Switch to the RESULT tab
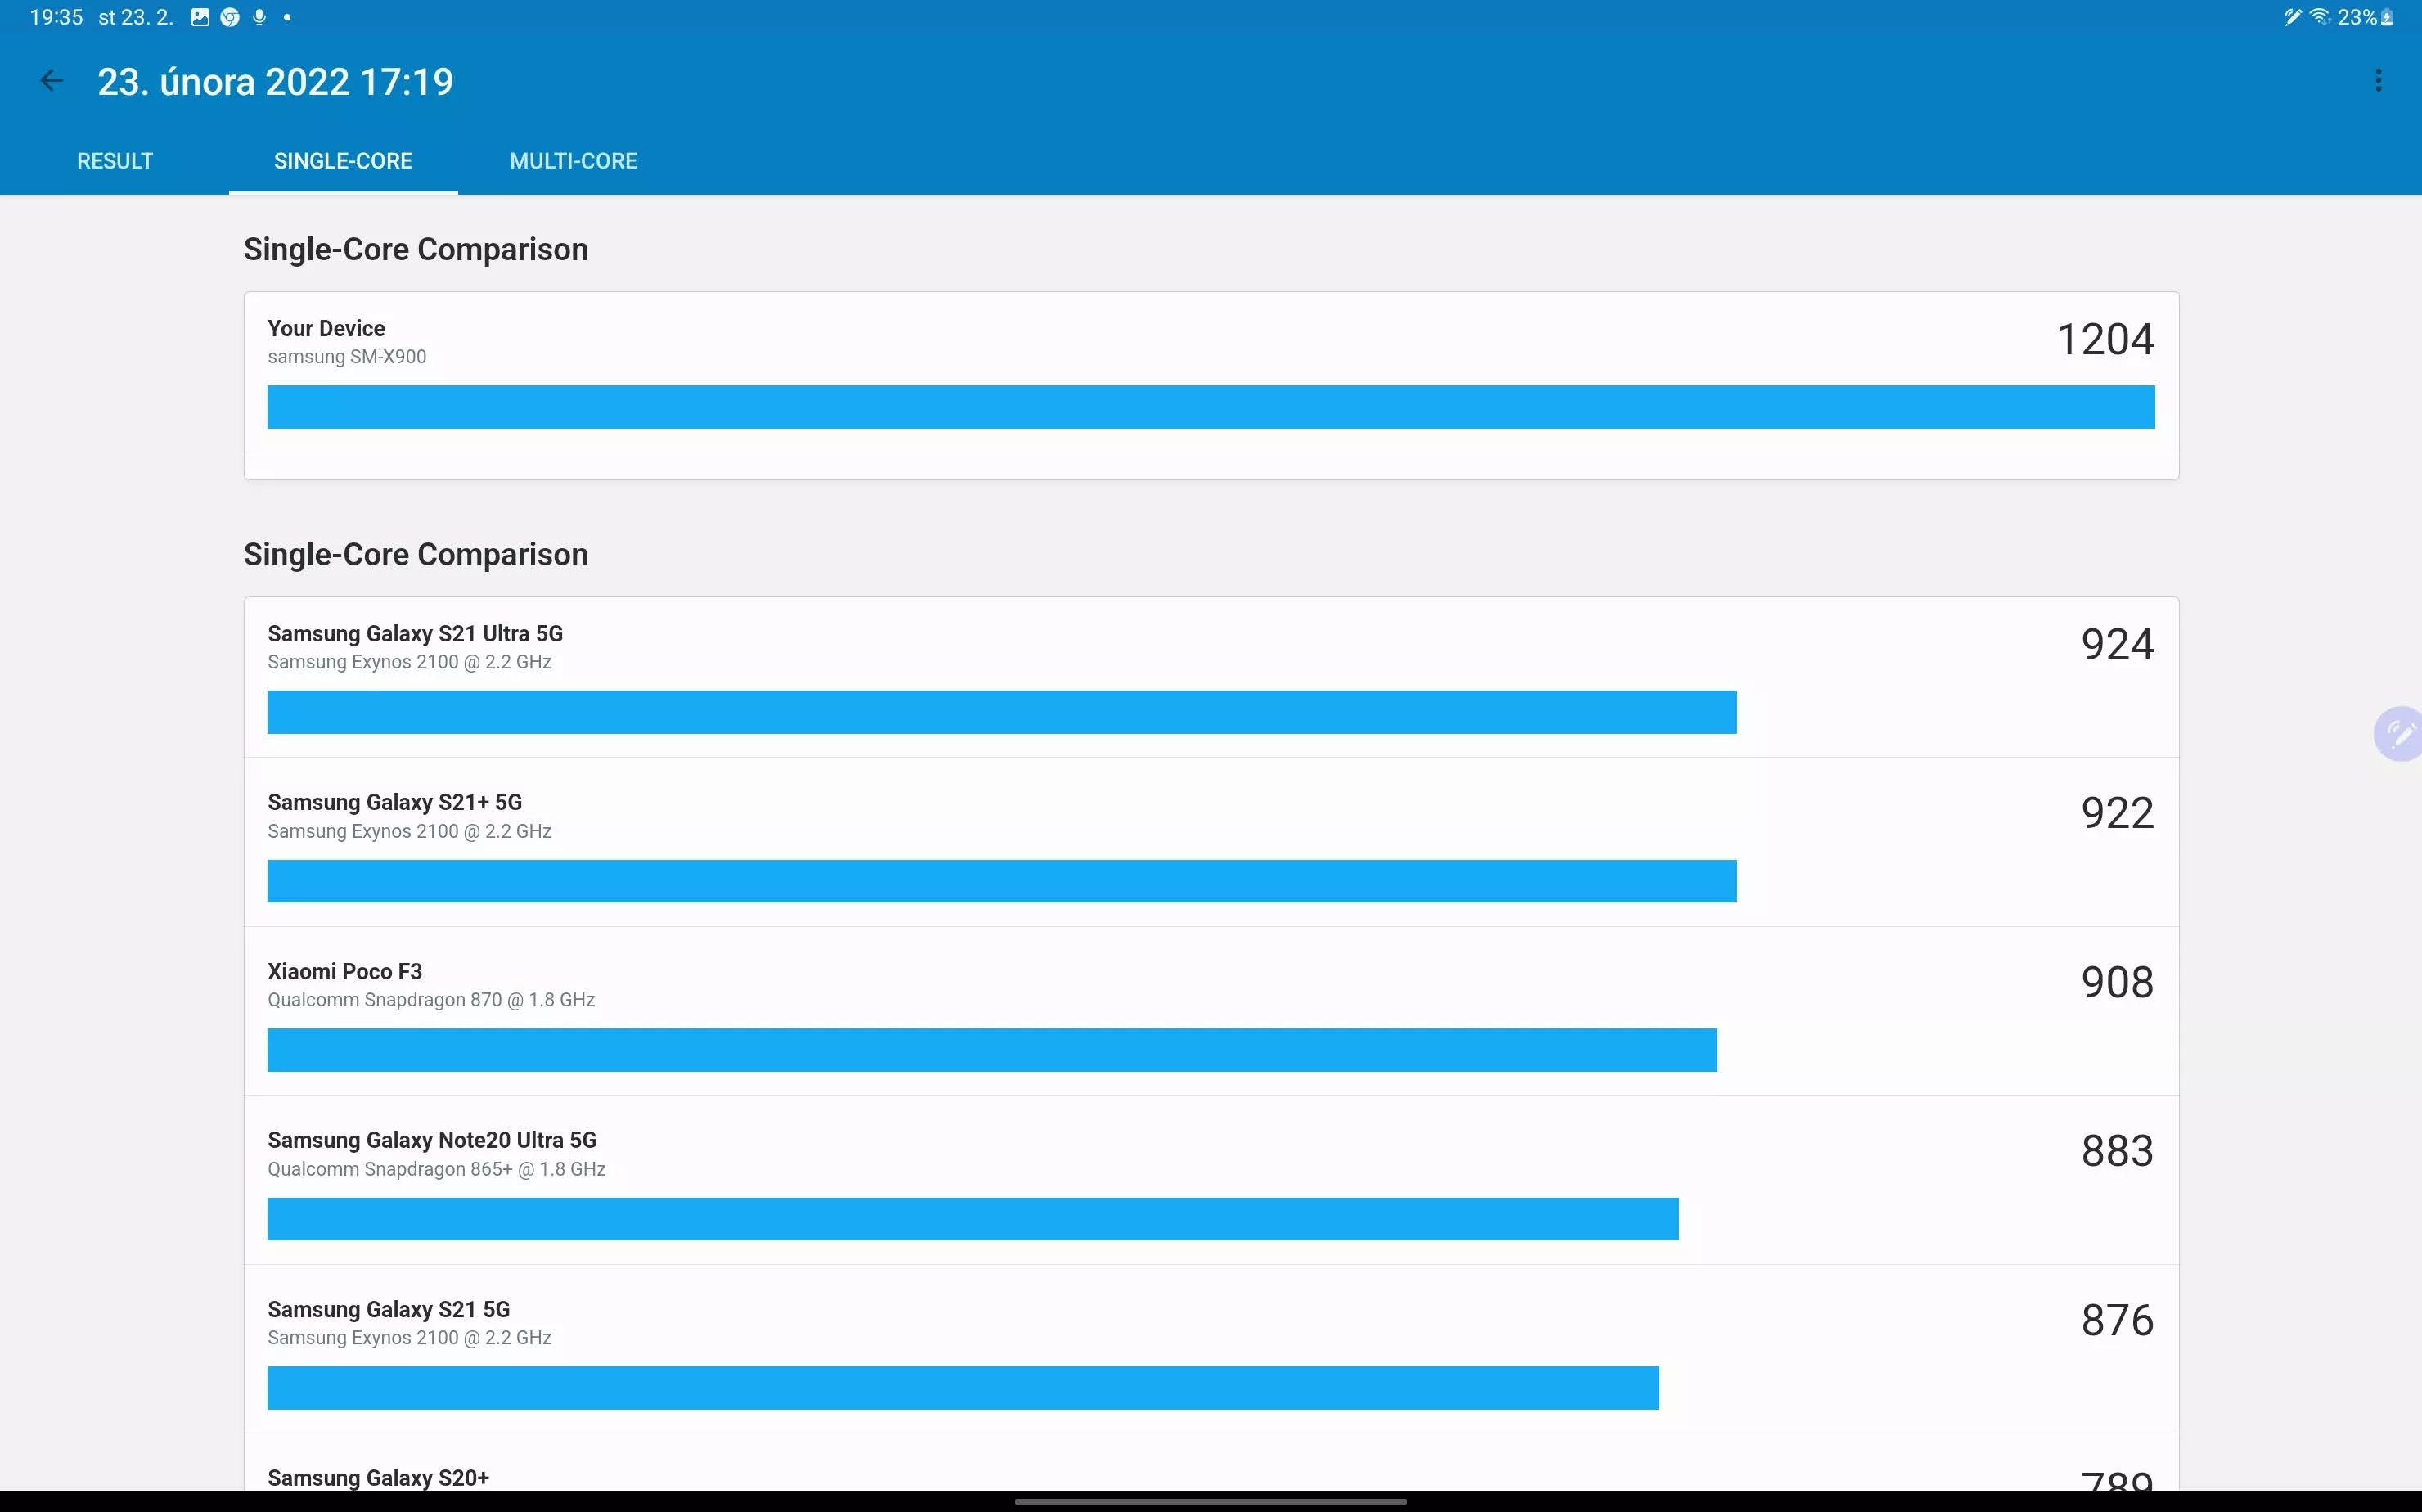 (115, 161)
